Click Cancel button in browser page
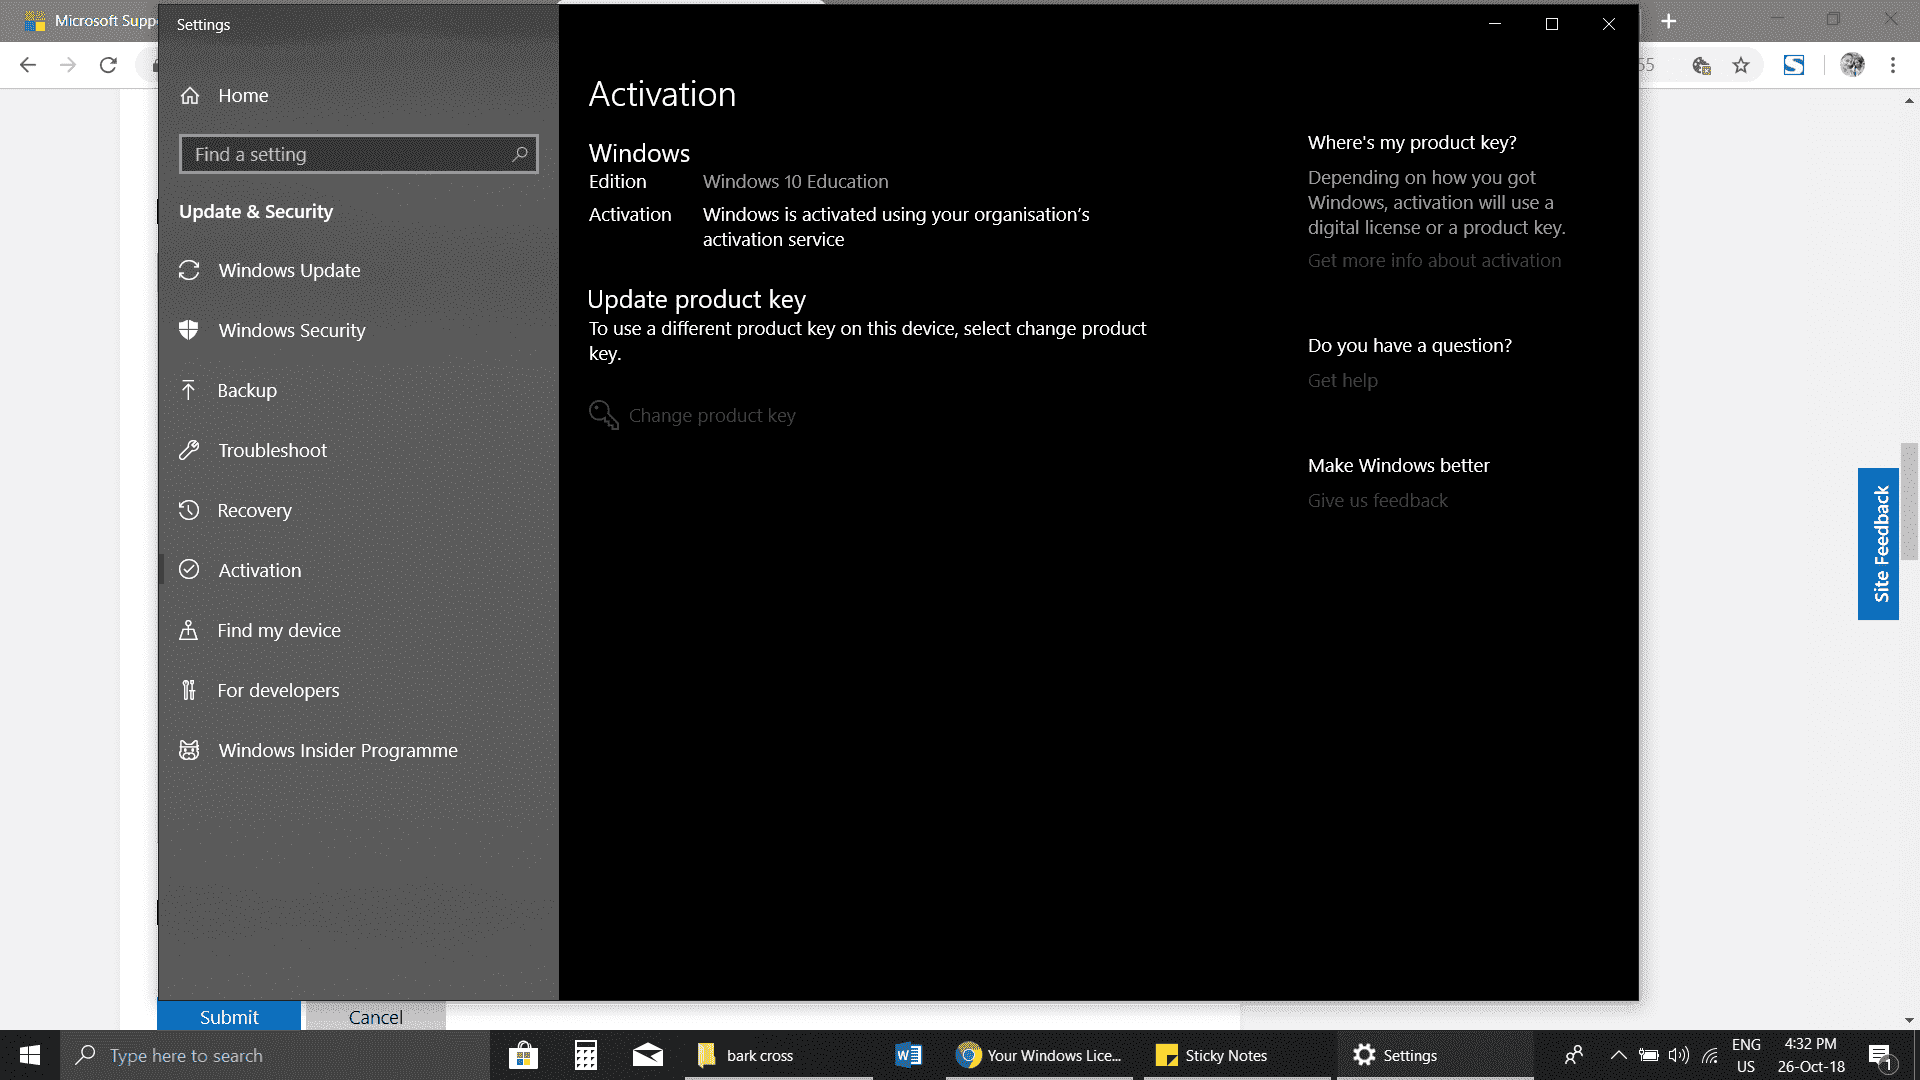The width and height of the screenshot is (1920, 1080). coord(376,1016)
